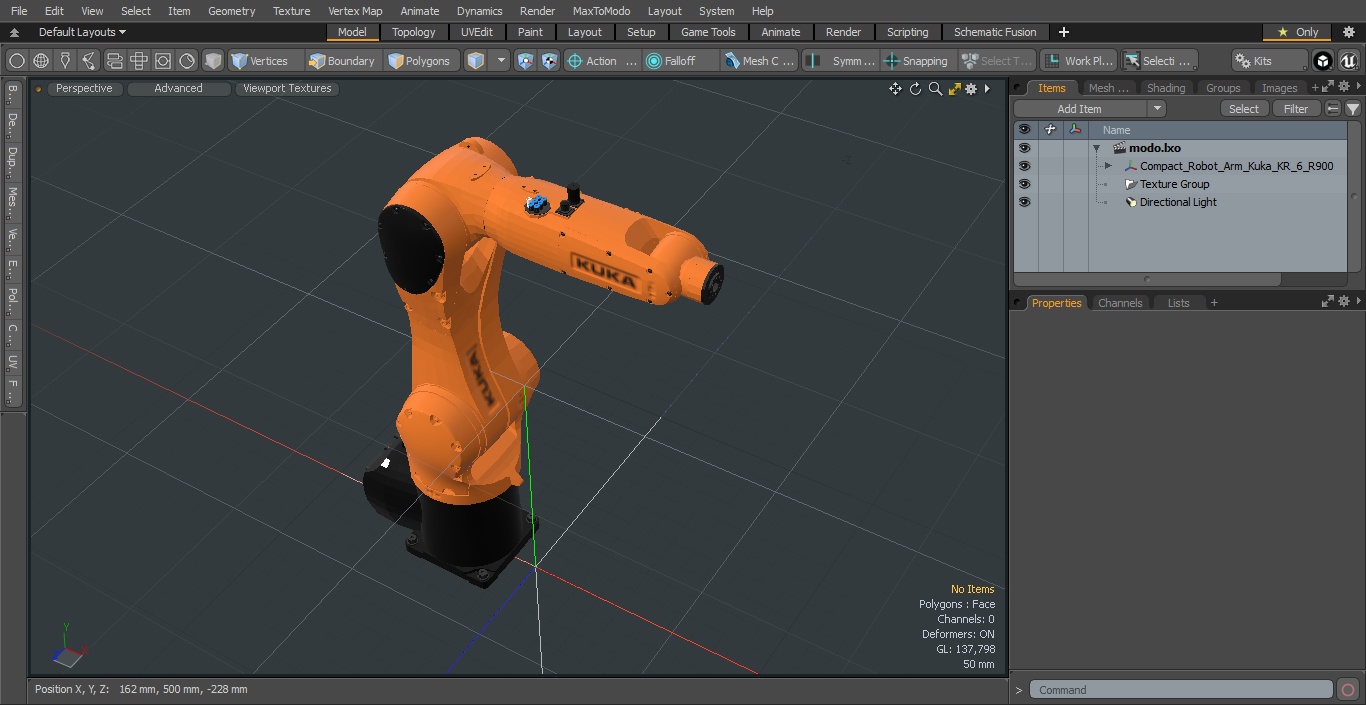Click the cross-shaped ring selection icon
This screenshot has width=1366, height=705.
pos(139,61)
